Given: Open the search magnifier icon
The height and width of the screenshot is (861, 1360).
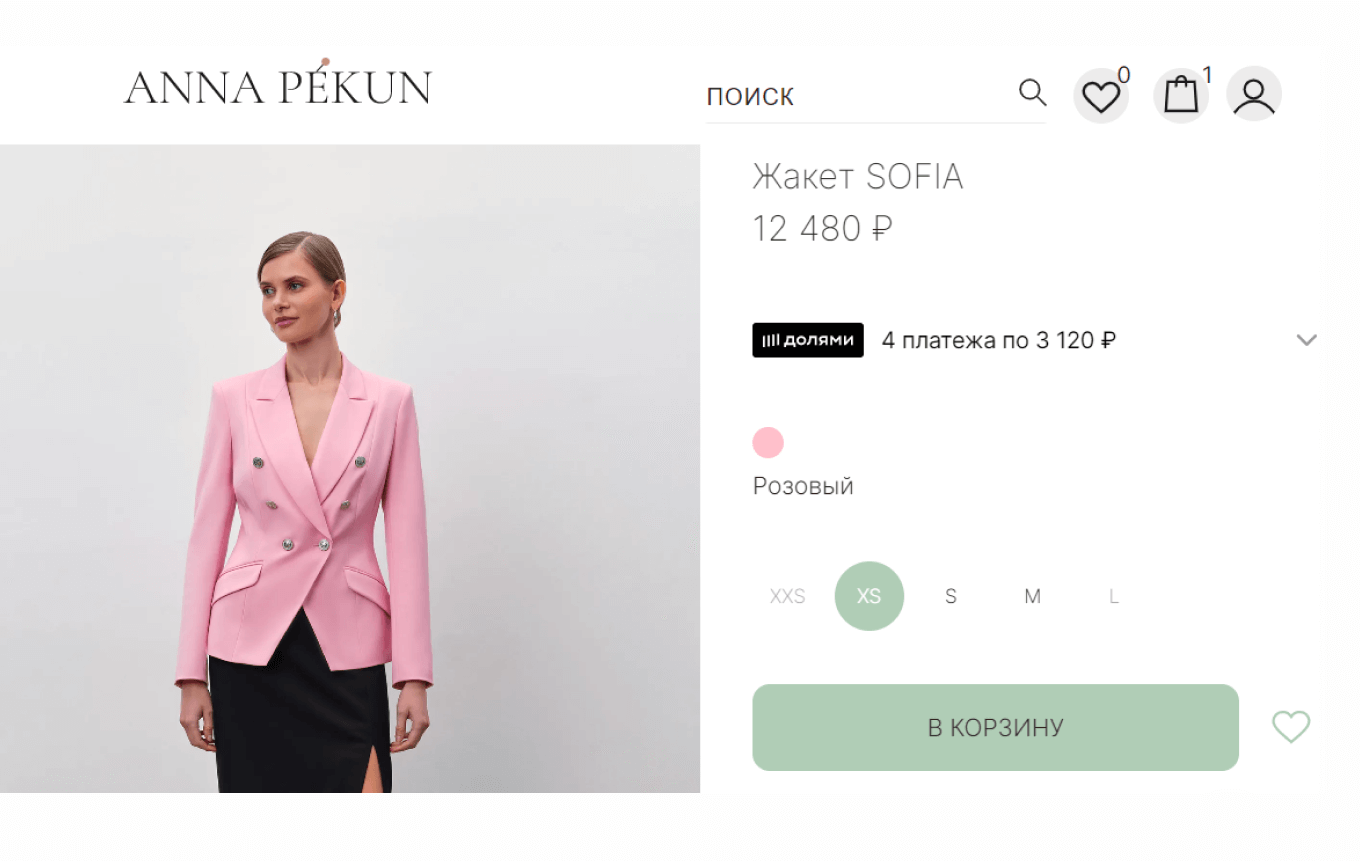Looking at the screenshot, I should 1032,92.
